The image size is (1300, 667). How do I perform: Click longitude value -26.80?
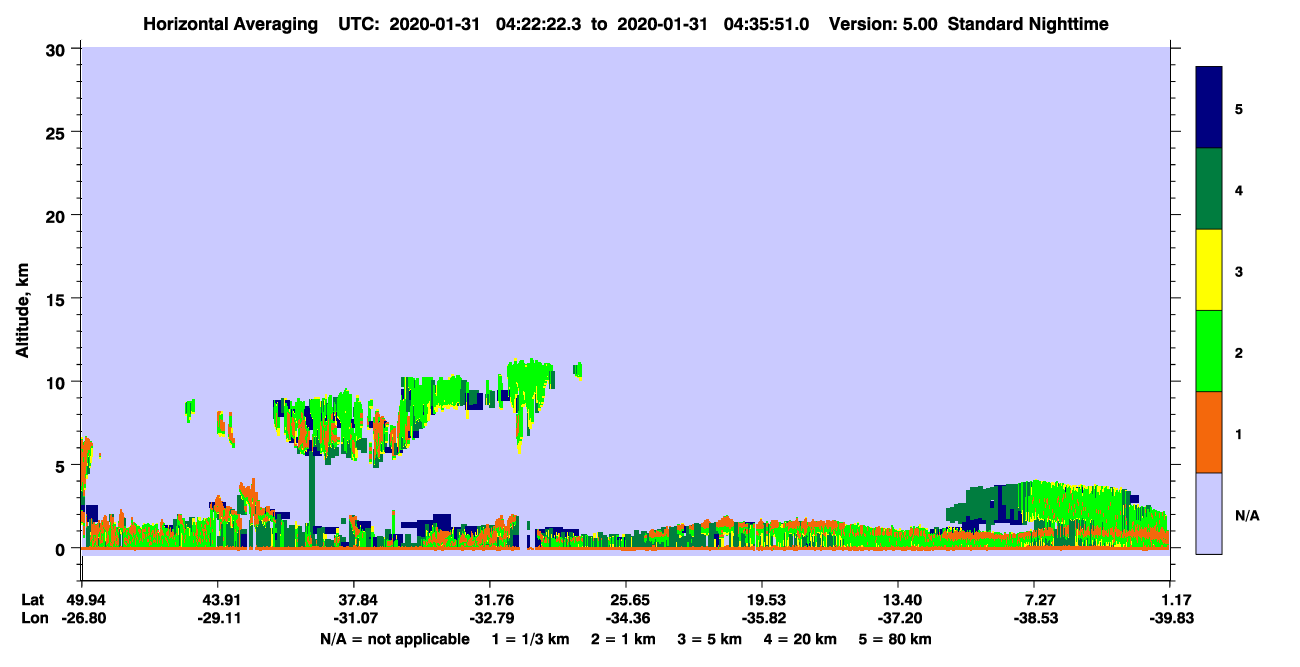coord(82,618)
